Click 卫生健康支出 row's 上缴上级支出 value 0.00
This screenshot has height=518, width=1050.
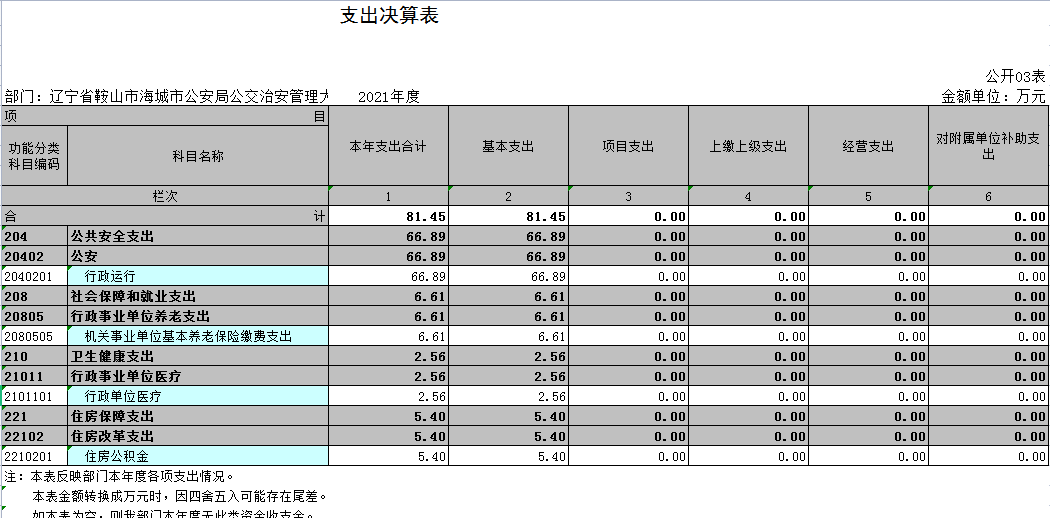[748, 357]
